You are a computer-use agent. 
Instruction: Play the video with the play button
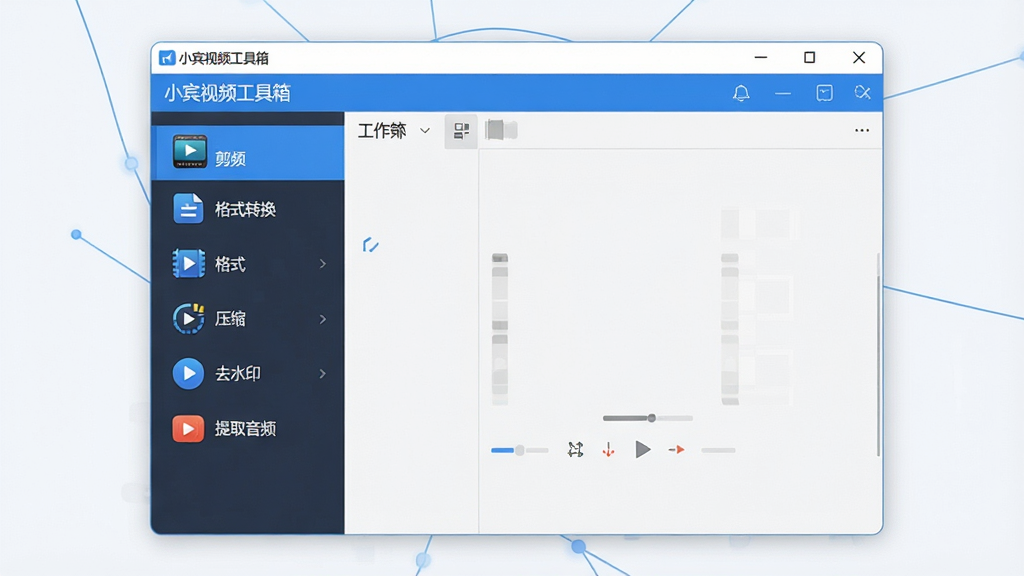pos(643,449)
